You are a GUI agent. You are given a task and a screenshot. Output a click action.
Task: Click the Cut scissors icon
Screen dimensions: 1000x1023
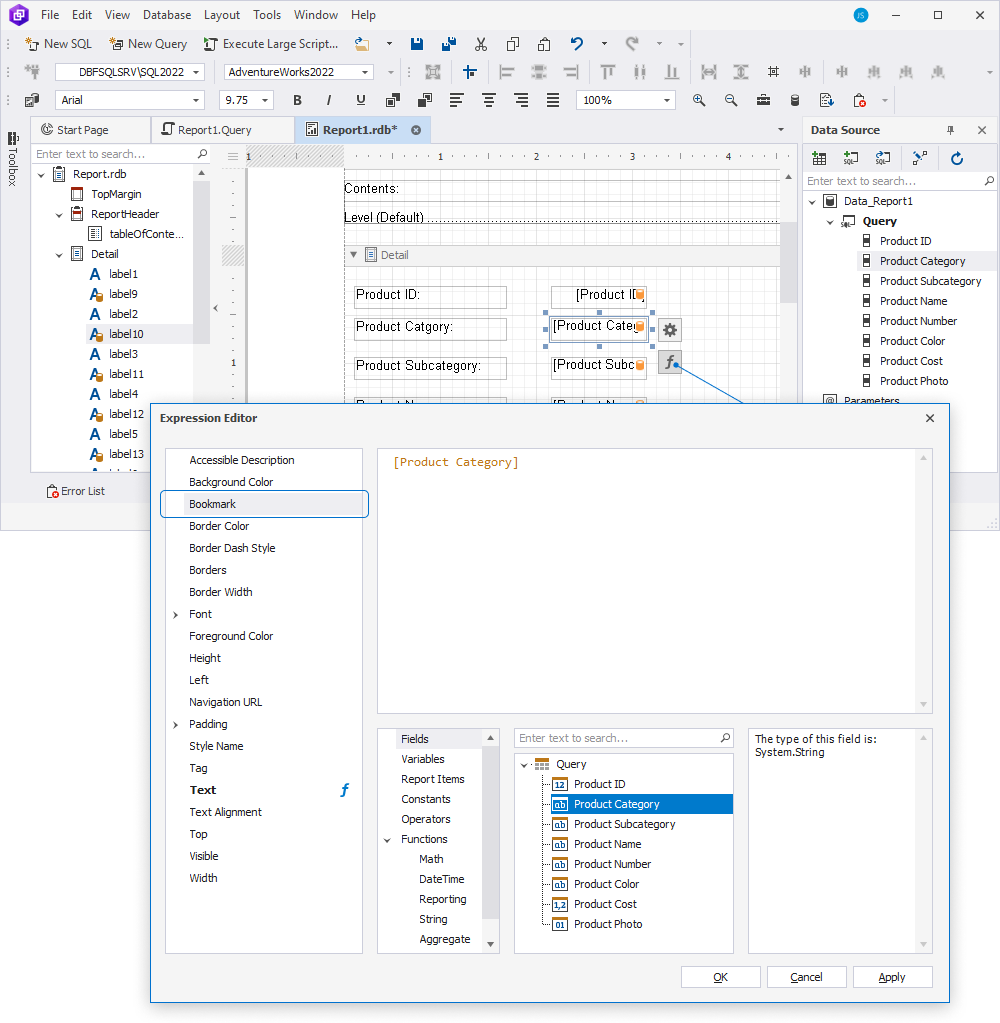481,44
